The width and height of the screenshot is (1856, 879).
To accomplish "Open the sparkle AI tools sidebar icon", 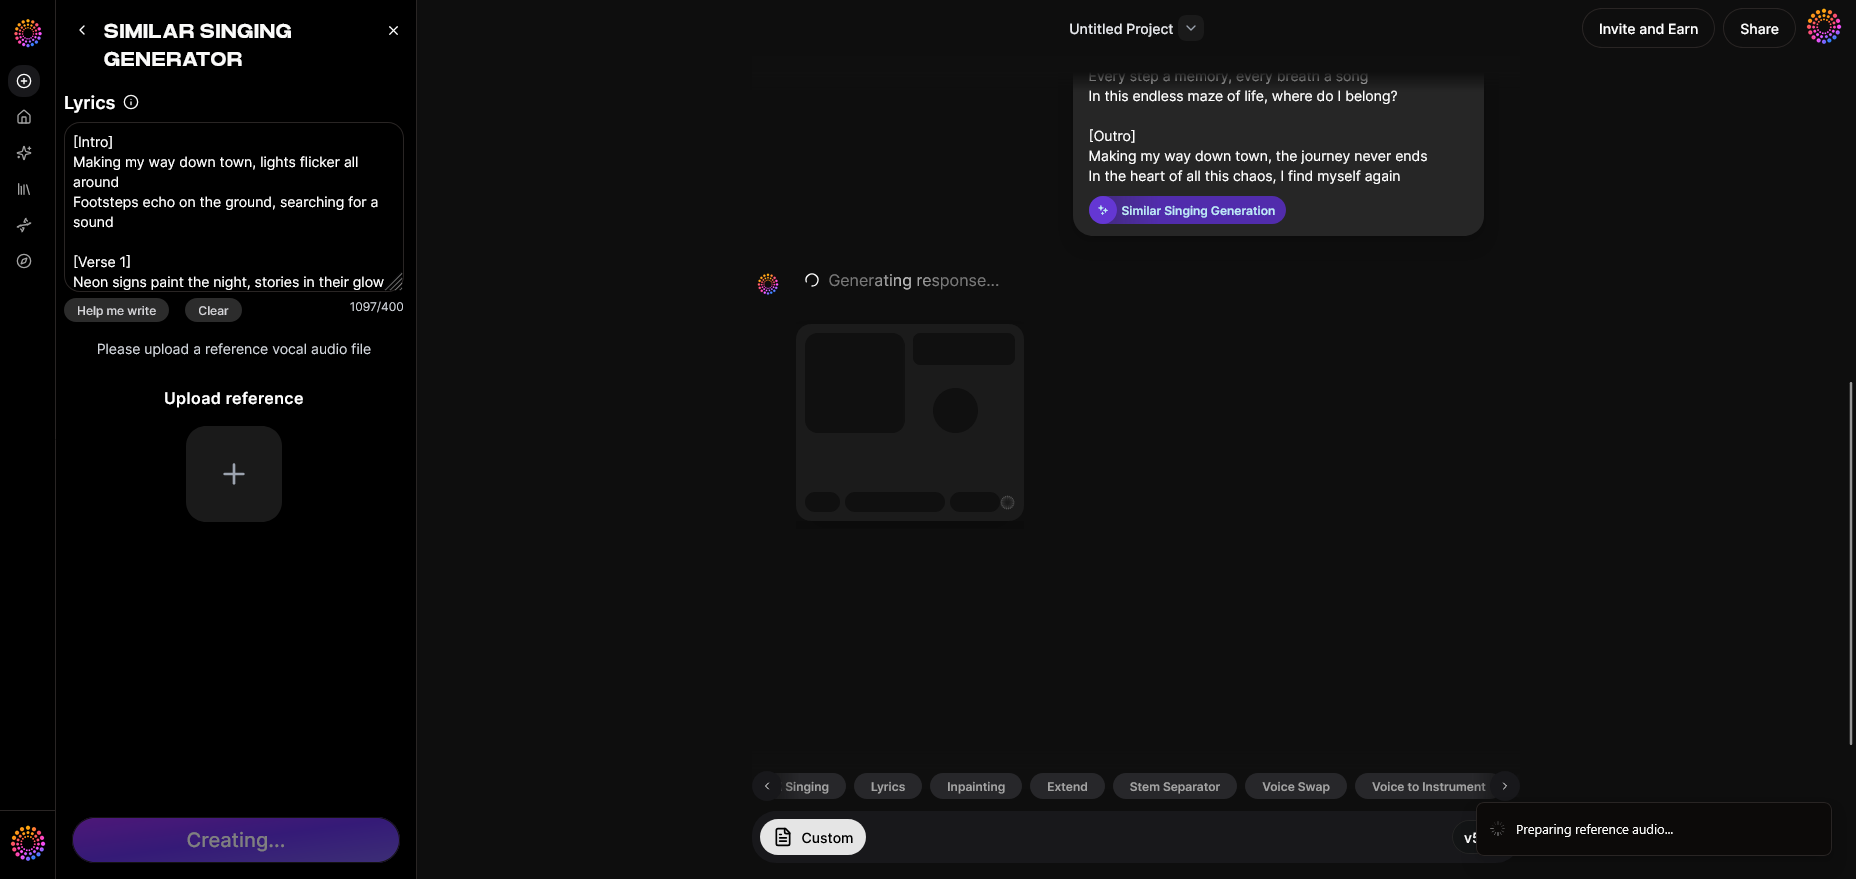I will click(x=24, y=153).
